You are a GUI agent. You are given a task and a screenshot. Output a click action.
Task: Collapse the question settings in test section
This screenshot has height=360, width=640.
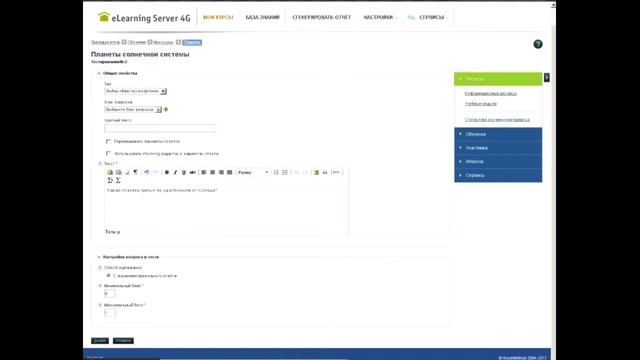point(129,257)
